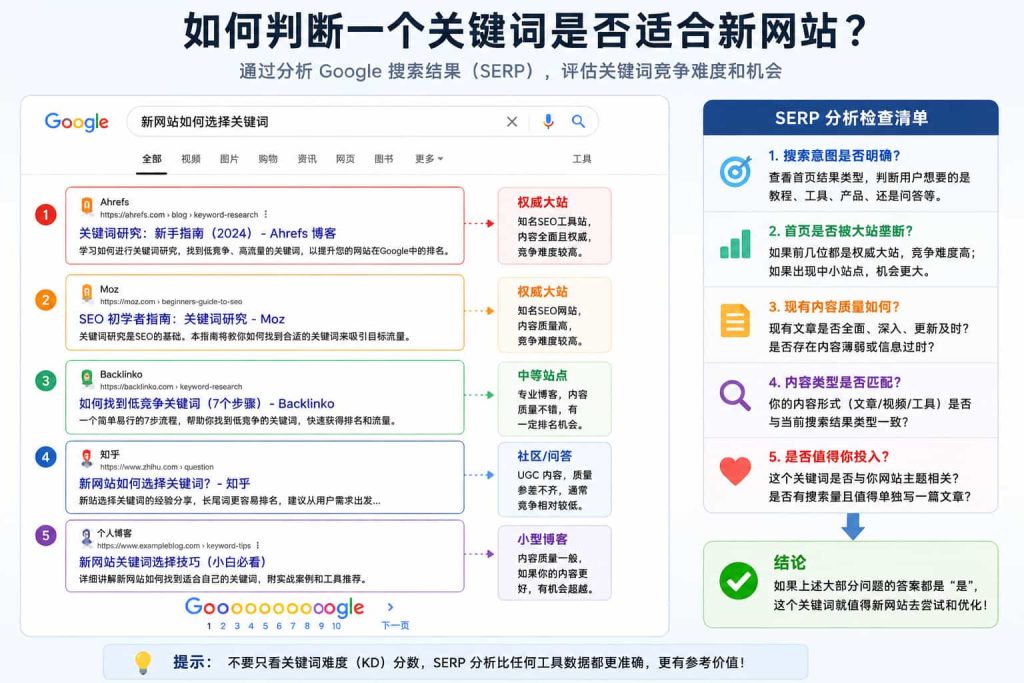
Task: Click the www.zhihu.com question URL
Action: (x=157, y=467)
